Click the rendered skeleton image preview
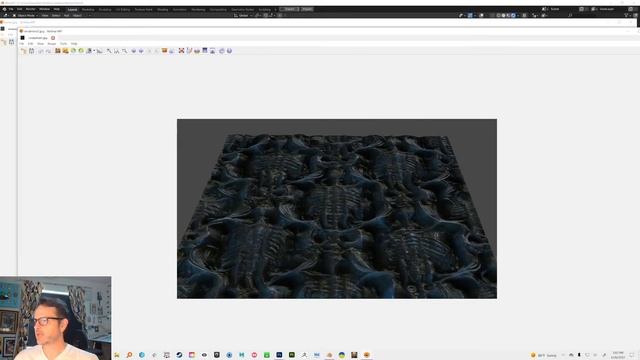The width and height of the screenshot is (640, 360). (337, 209)
